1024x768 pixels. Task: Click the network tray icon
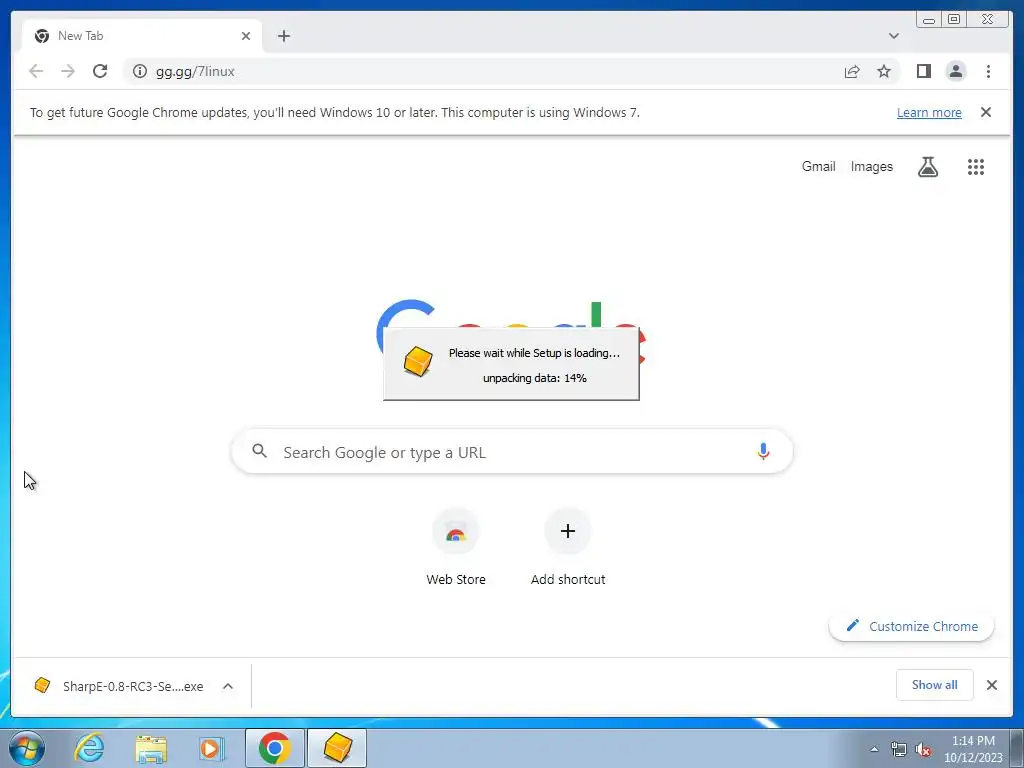pos(899,750)
